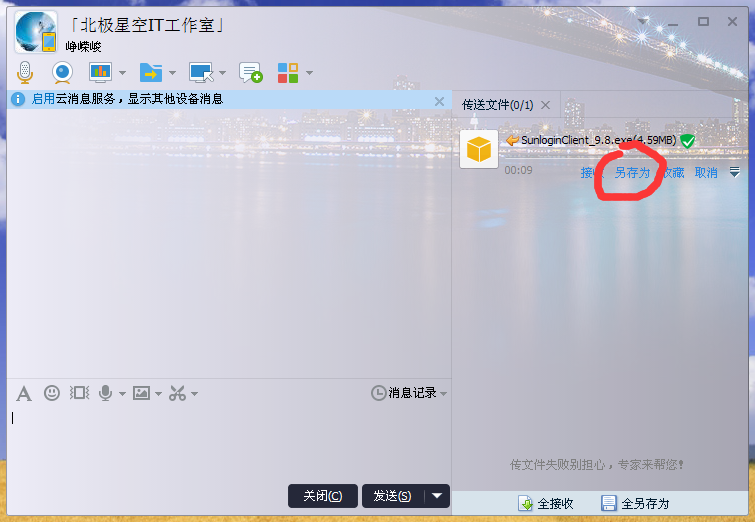Open the font settings 'A' icon

[x=24, y=393]
